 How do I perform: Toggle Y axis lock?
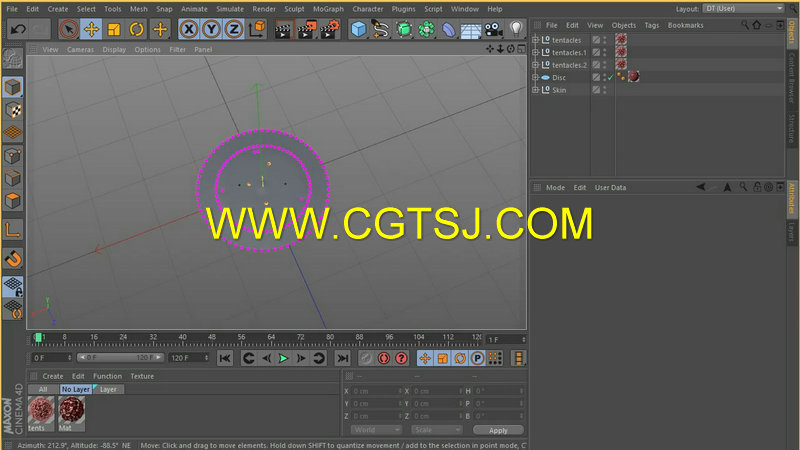point(211,29)
